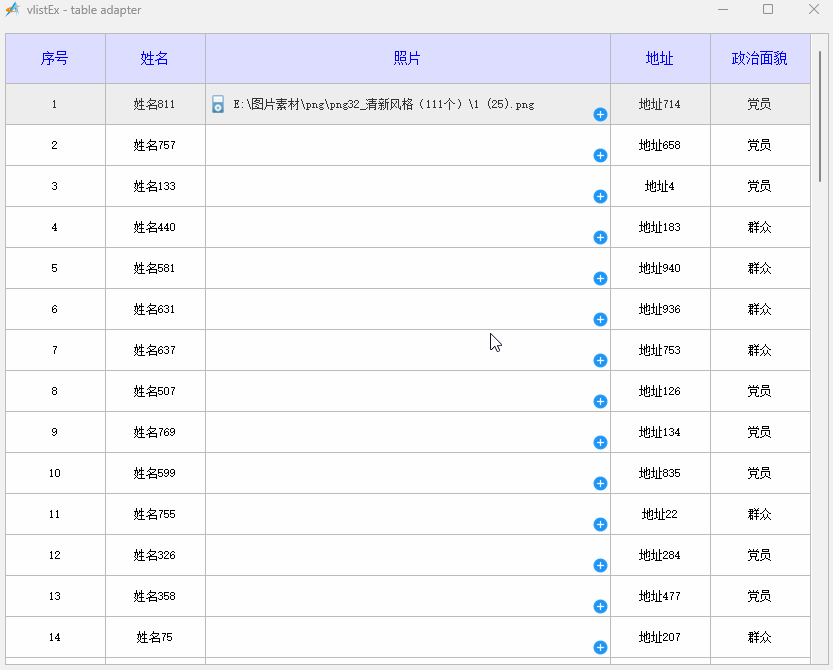Add photo for 姓名757 via plus icon
This screenshot has width=833, height=670.
pyautogui.click(x=600, y=155)
